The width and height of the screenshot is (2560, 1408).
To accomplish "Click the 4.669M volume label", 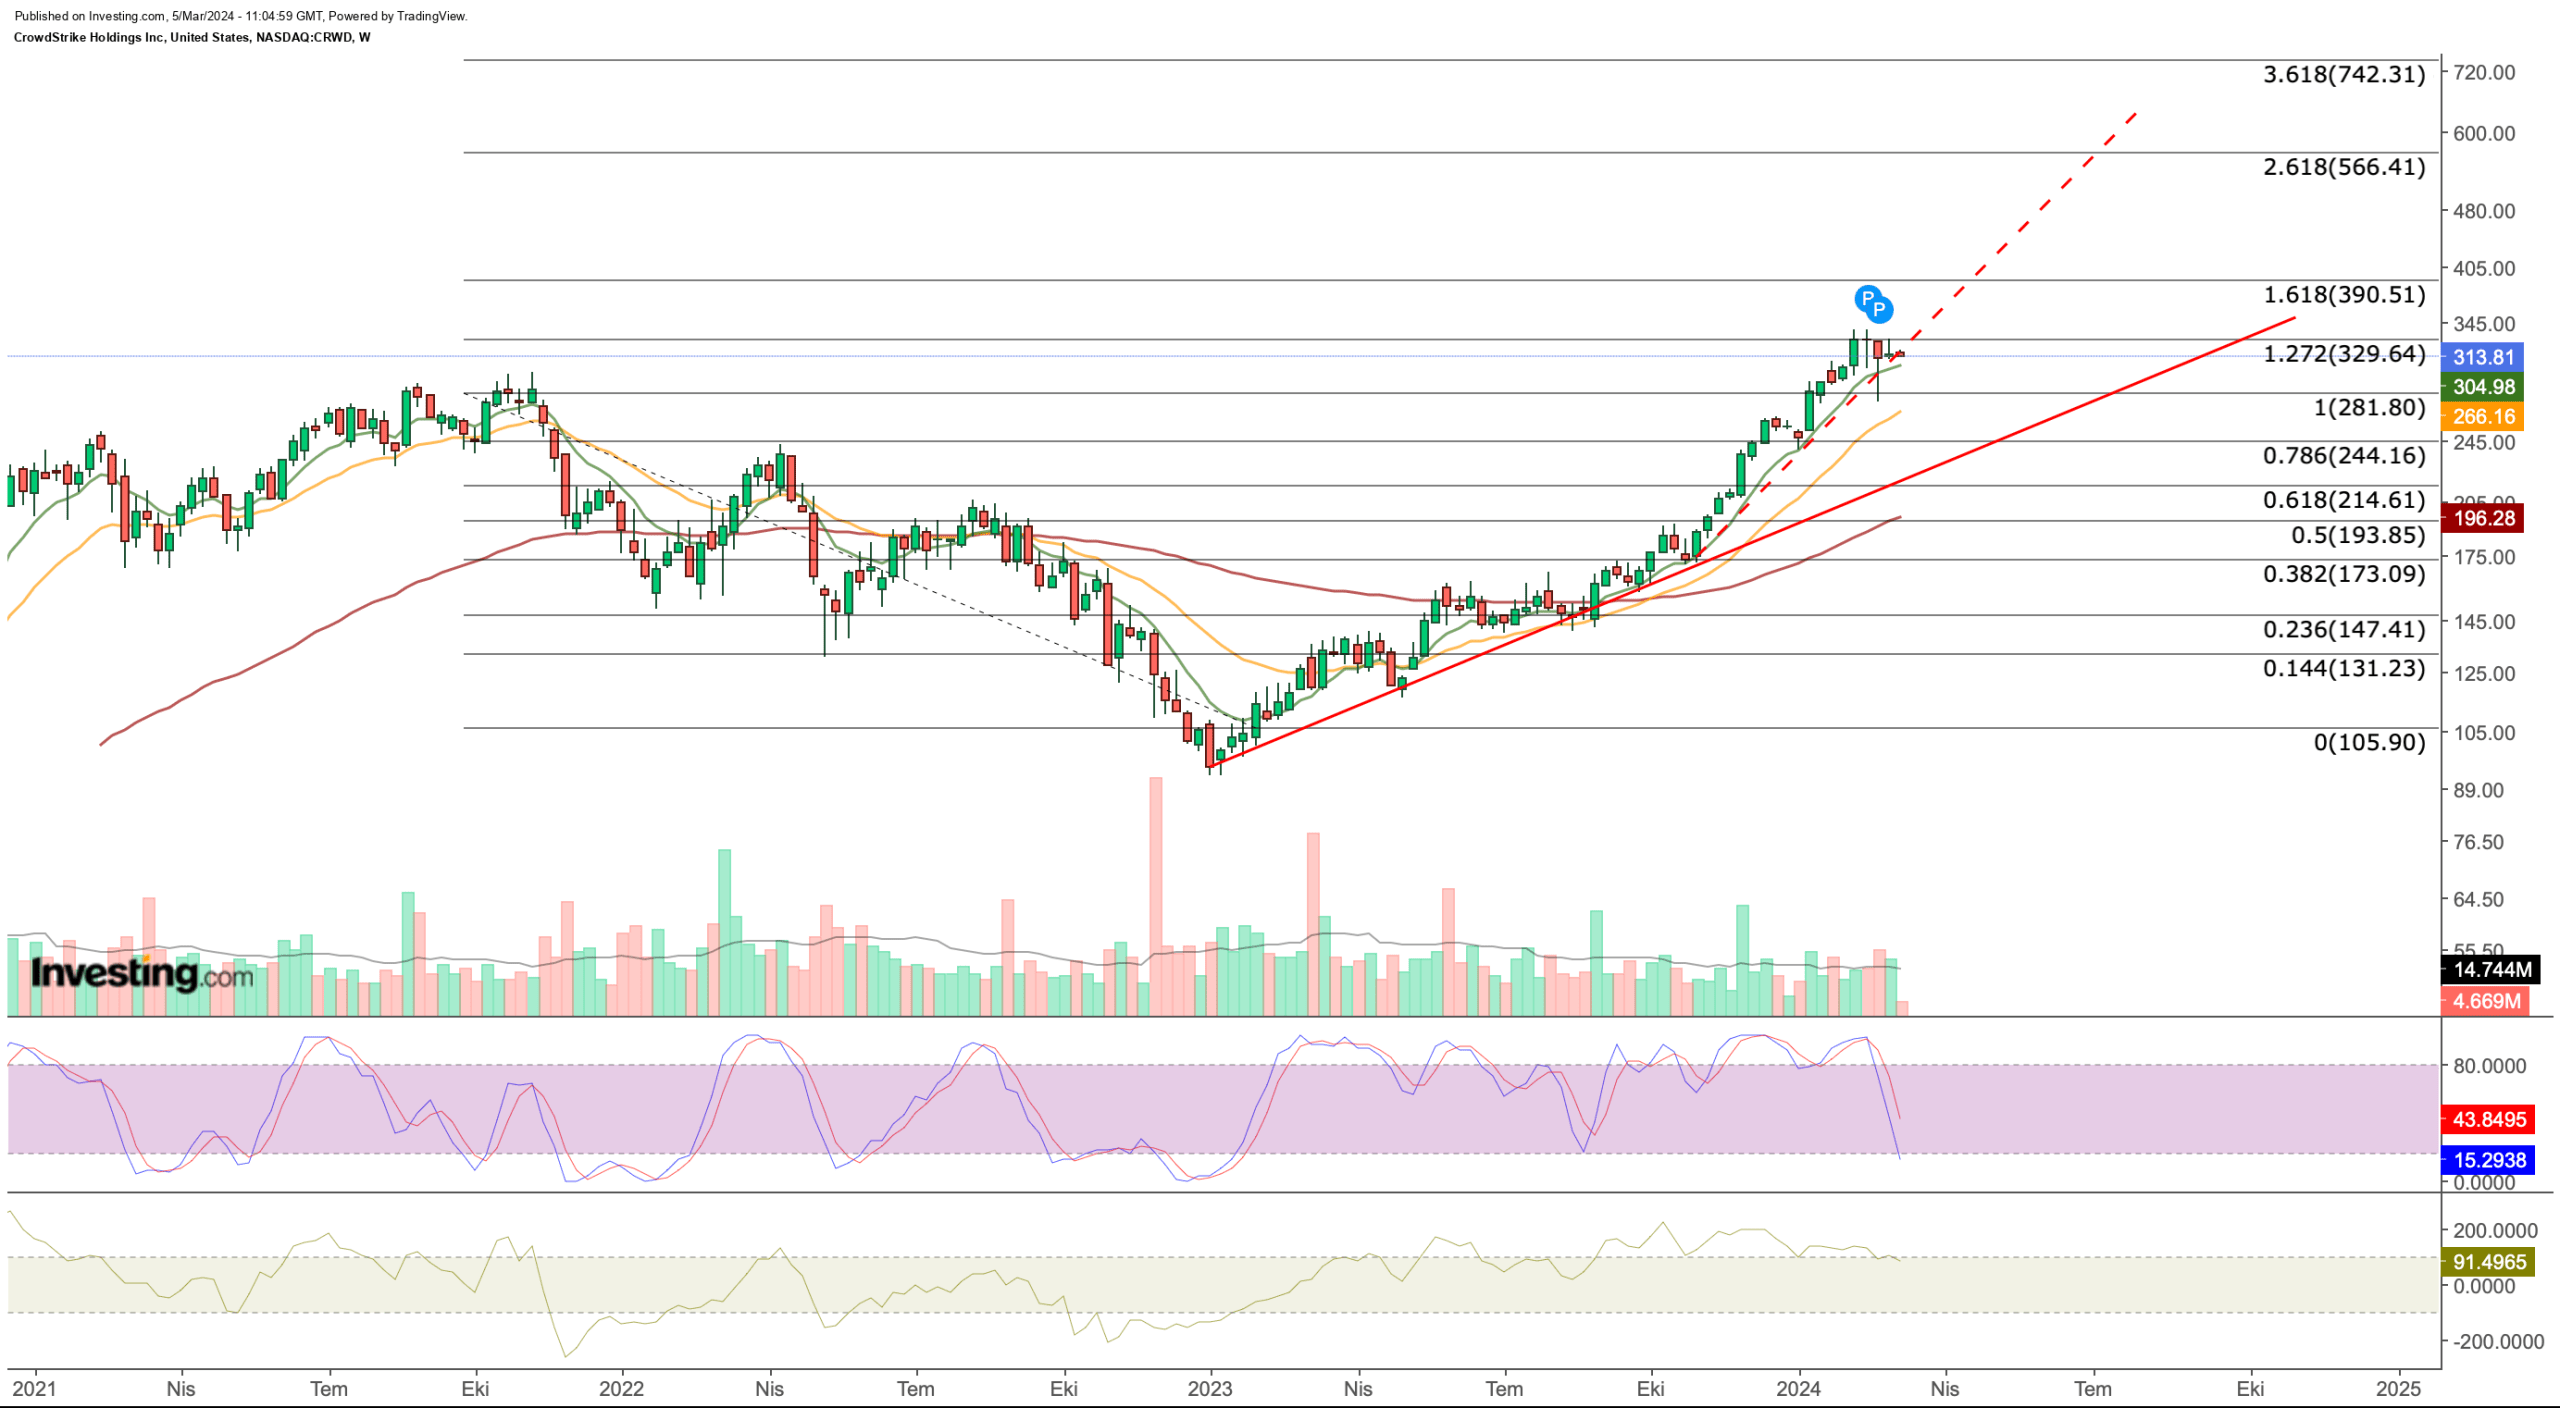I will 2486,1001.
